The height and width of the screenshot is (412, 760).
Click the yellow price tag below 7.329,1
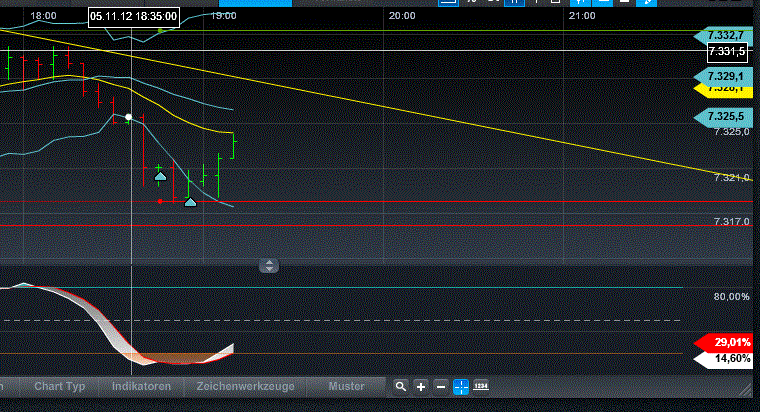click(723, 91)
